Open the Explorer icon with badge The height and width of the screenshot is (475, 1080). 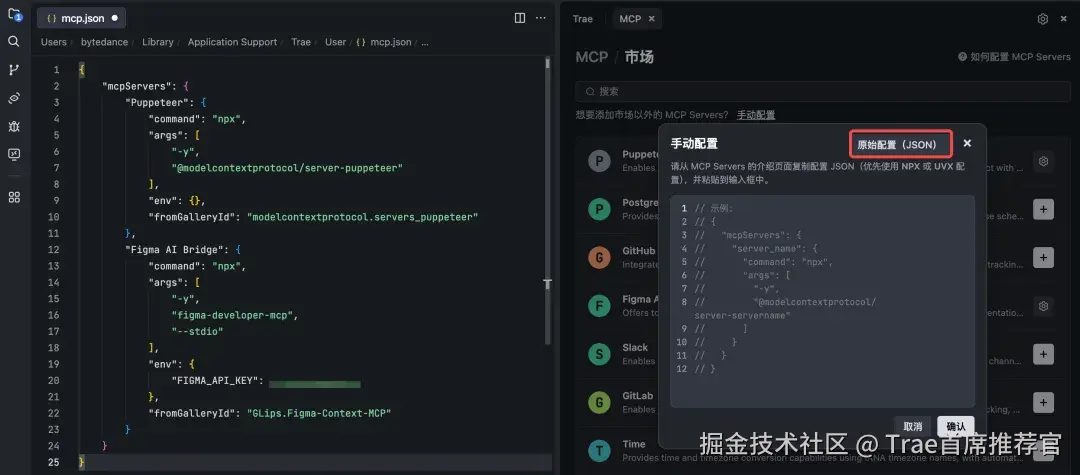[14, 14]
